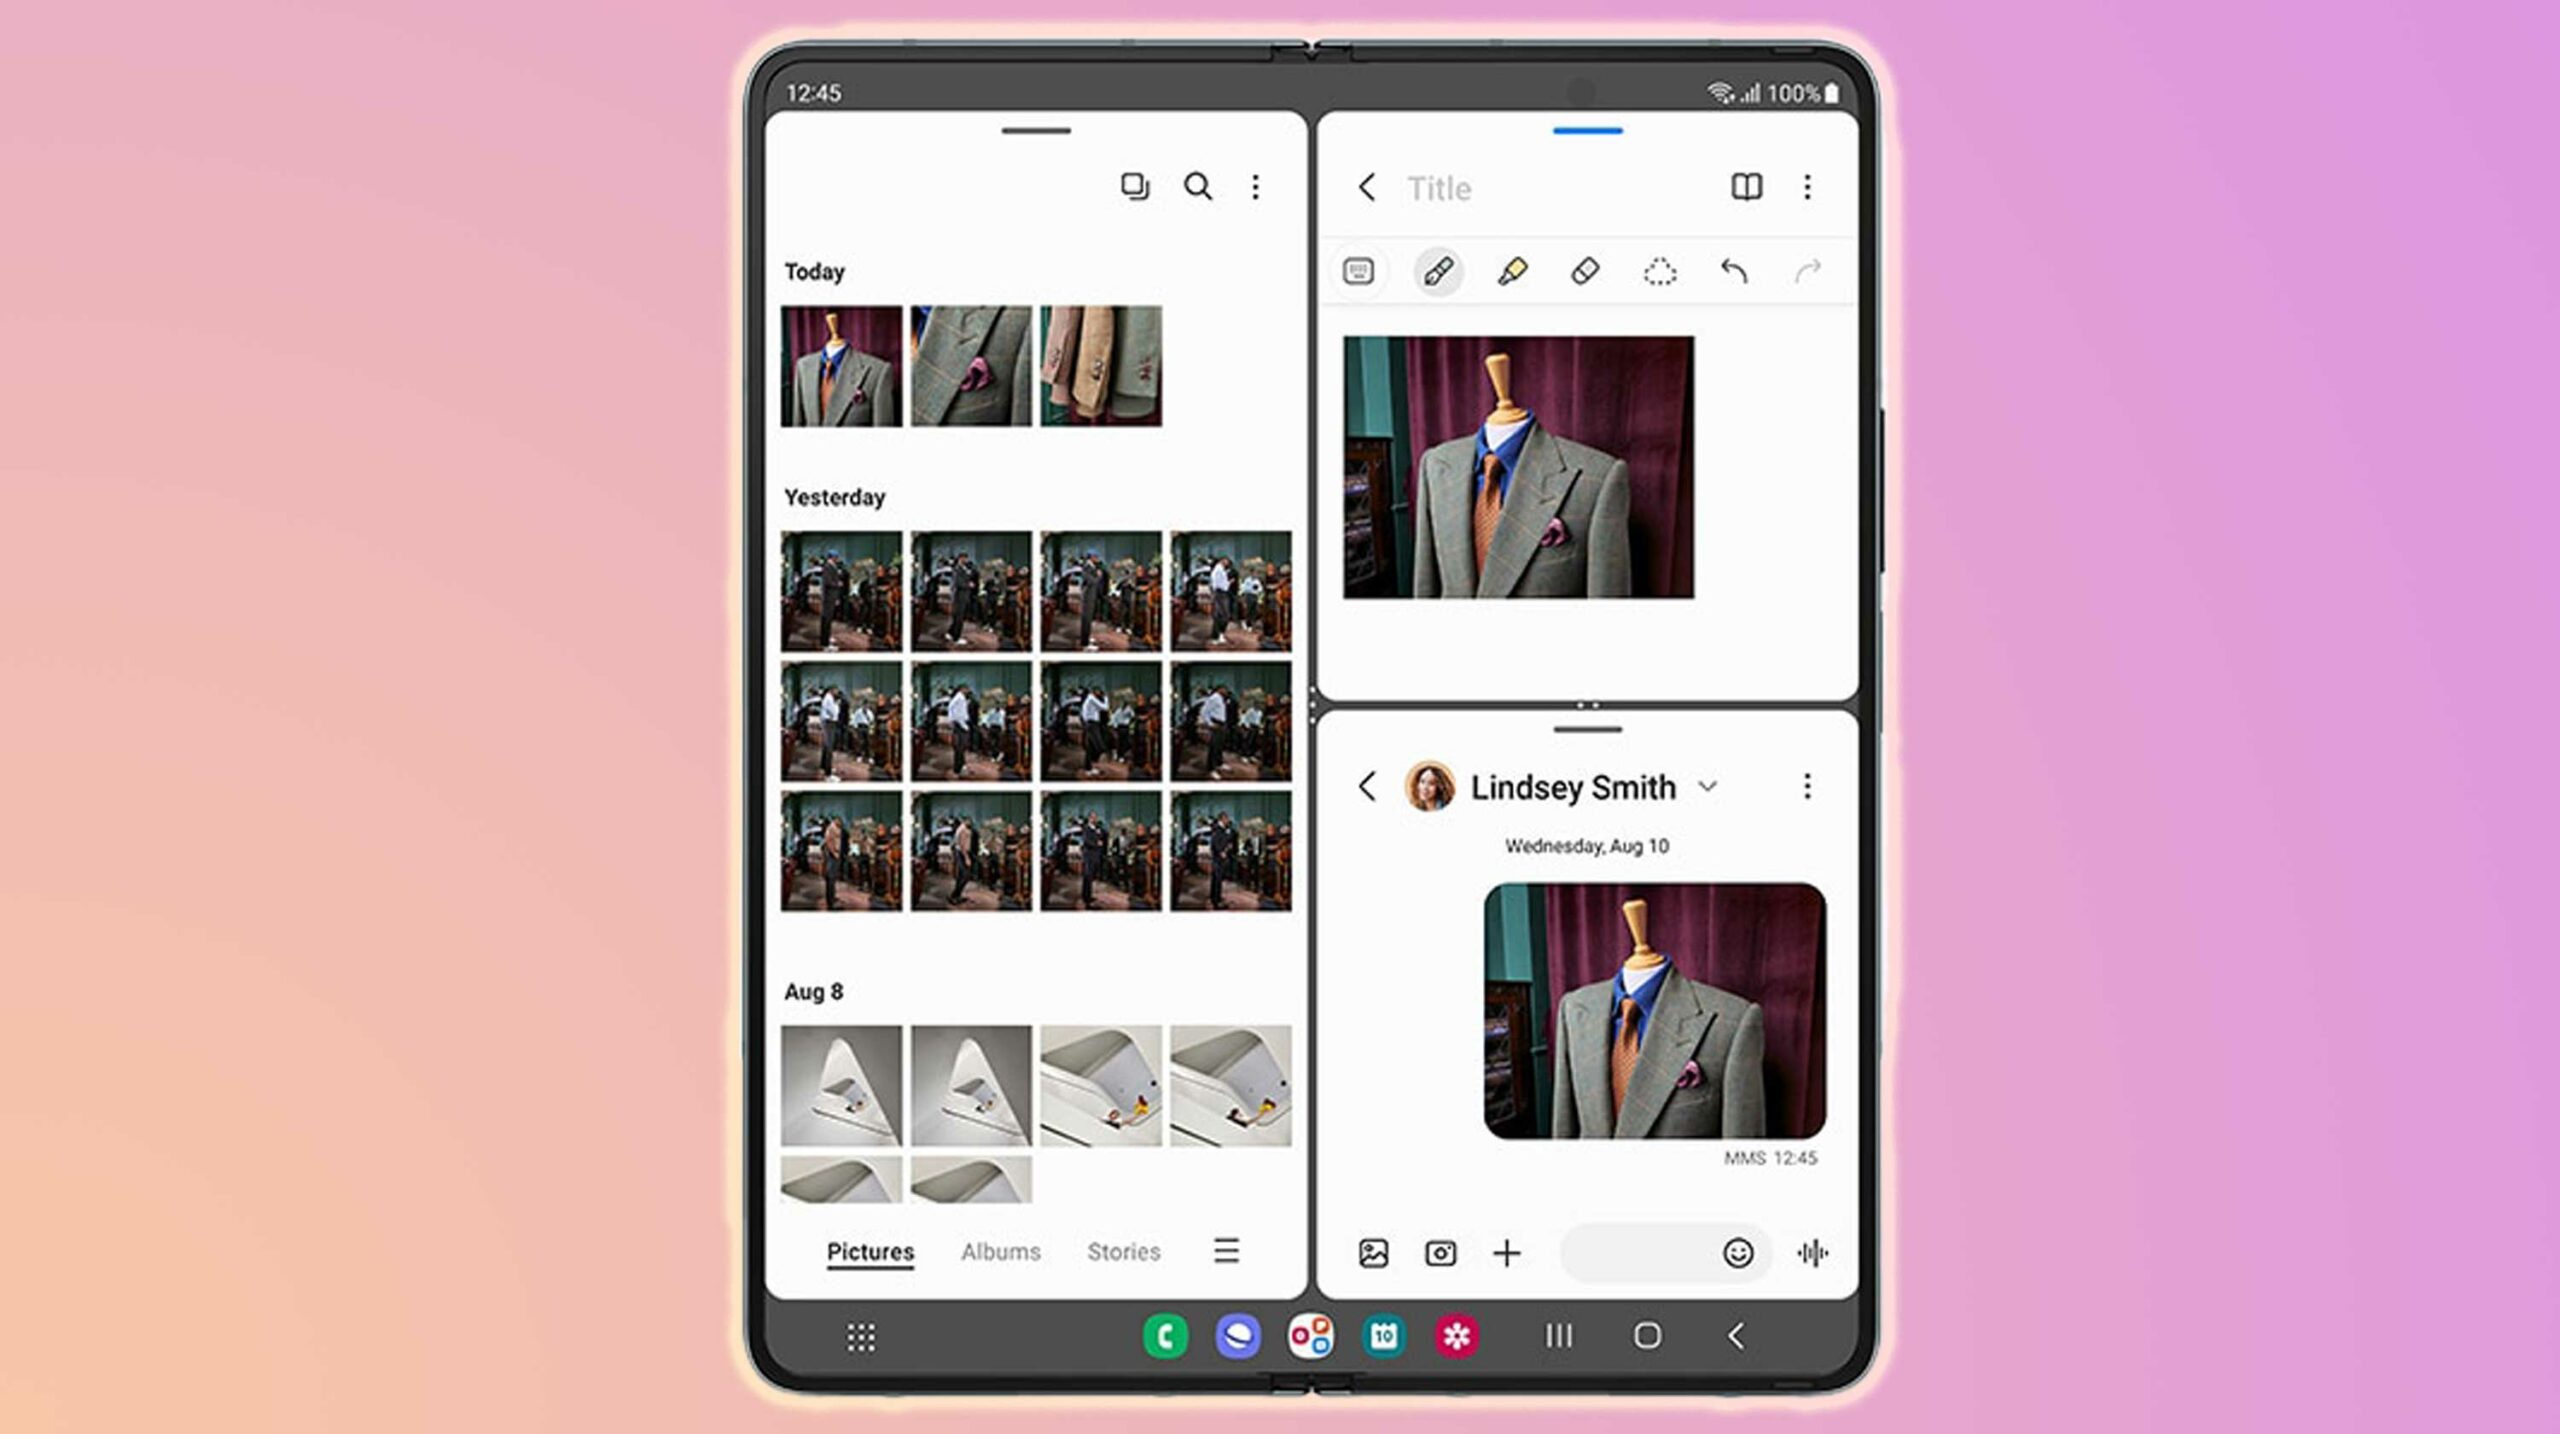
Task: Open Notes more options menu
Action: pos(1806,187)
